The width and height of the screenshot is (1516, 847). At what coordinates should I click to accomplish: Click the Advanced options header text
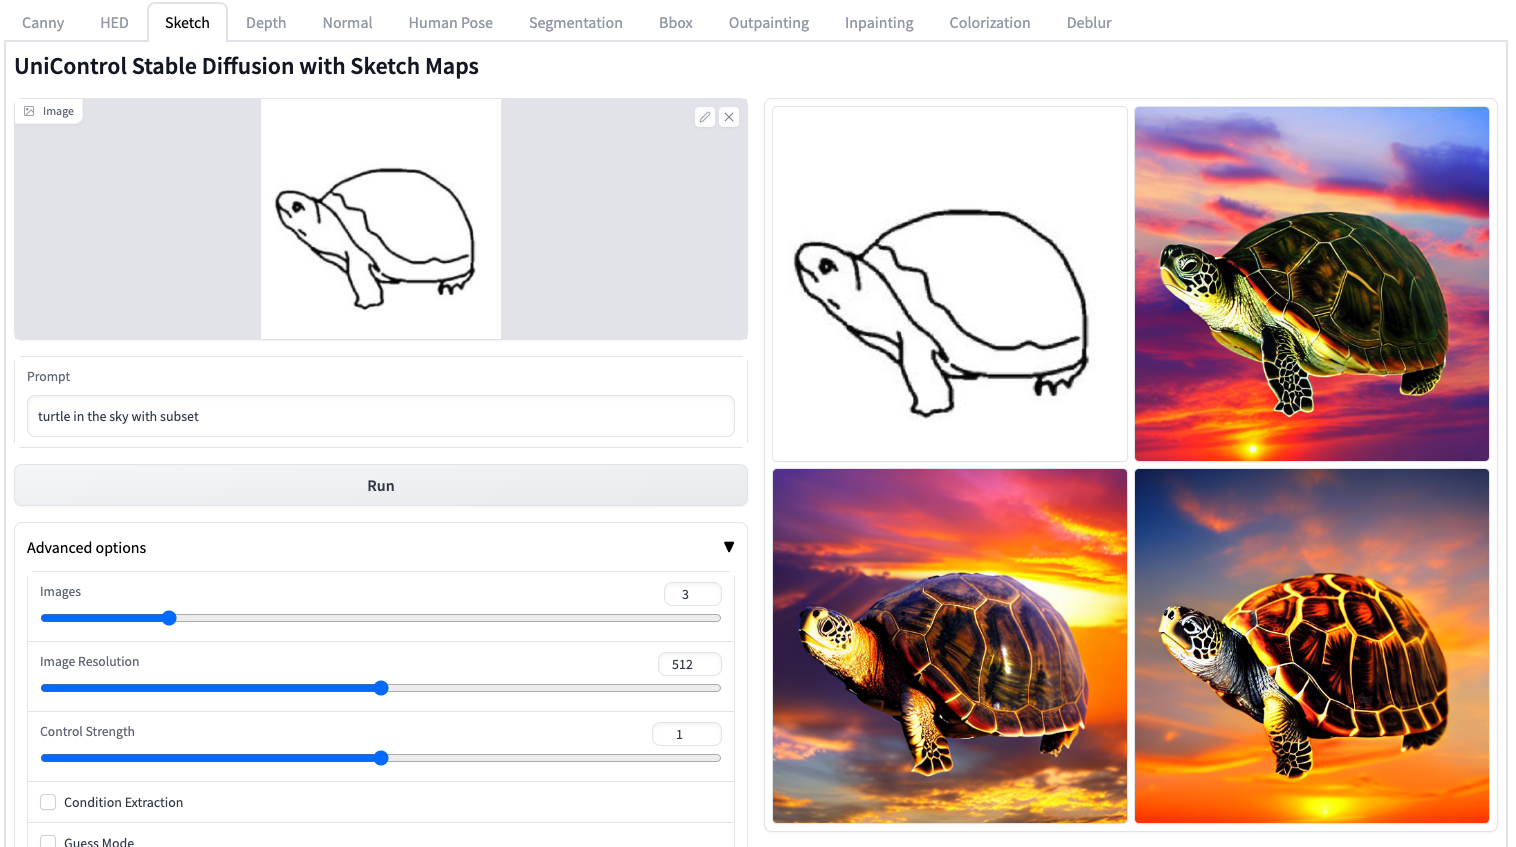coord(87,547)
